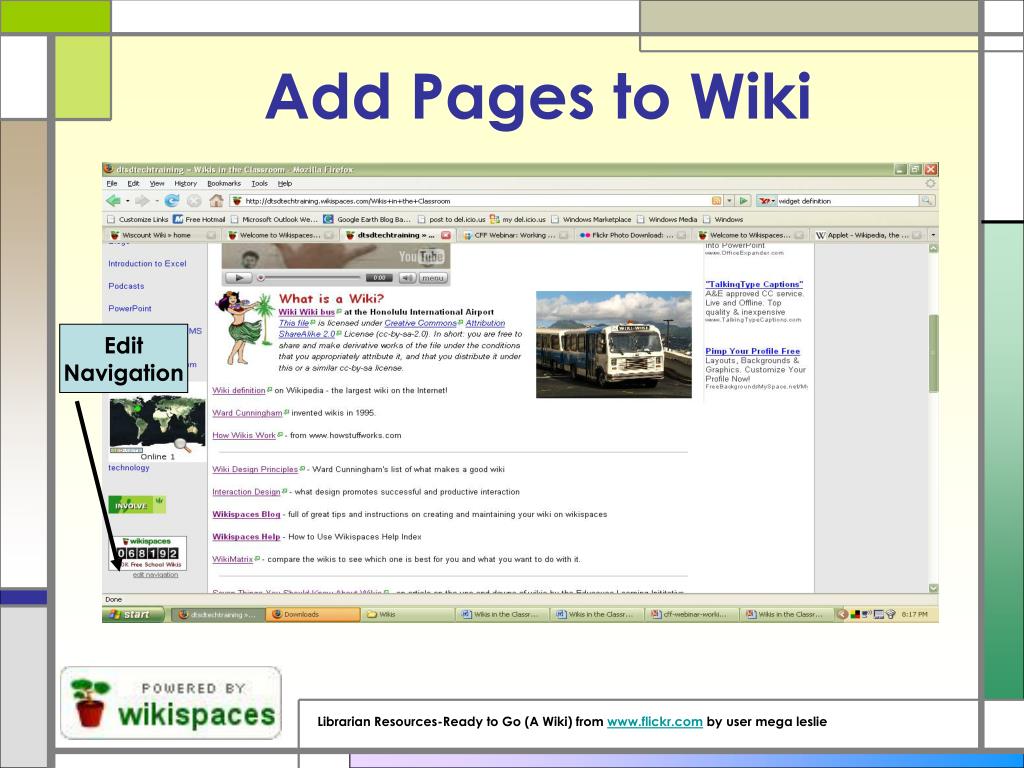Open the Wiki Design Principles link

[x=255, y=470]
